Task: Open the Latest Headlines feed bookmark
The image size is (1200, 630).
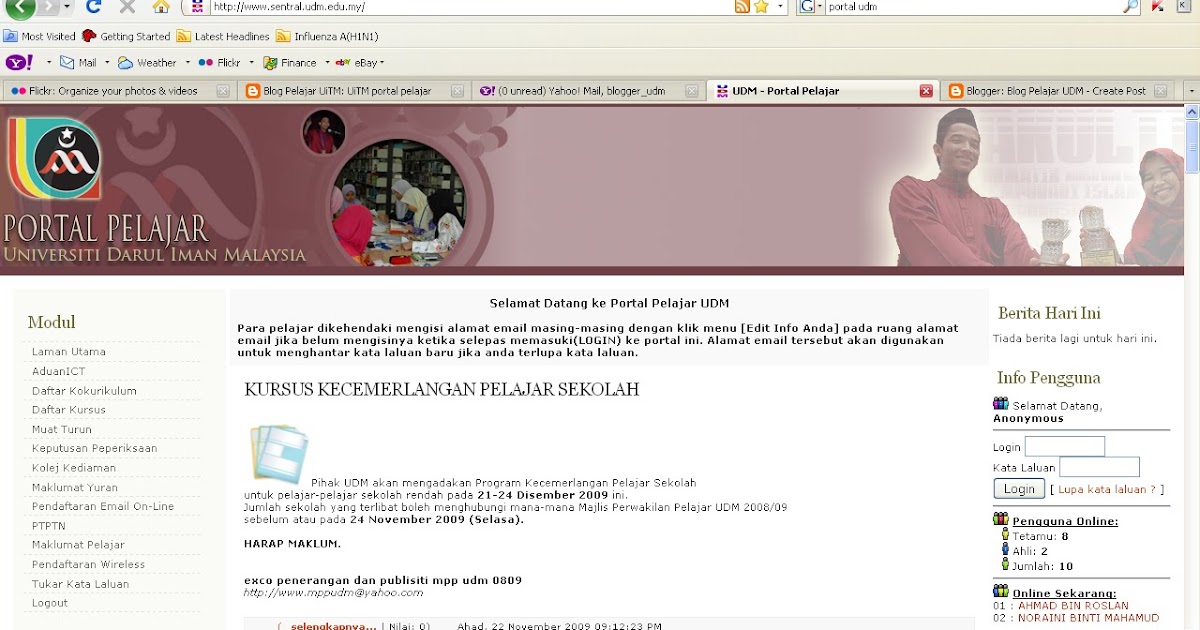Action: point(223,36)
